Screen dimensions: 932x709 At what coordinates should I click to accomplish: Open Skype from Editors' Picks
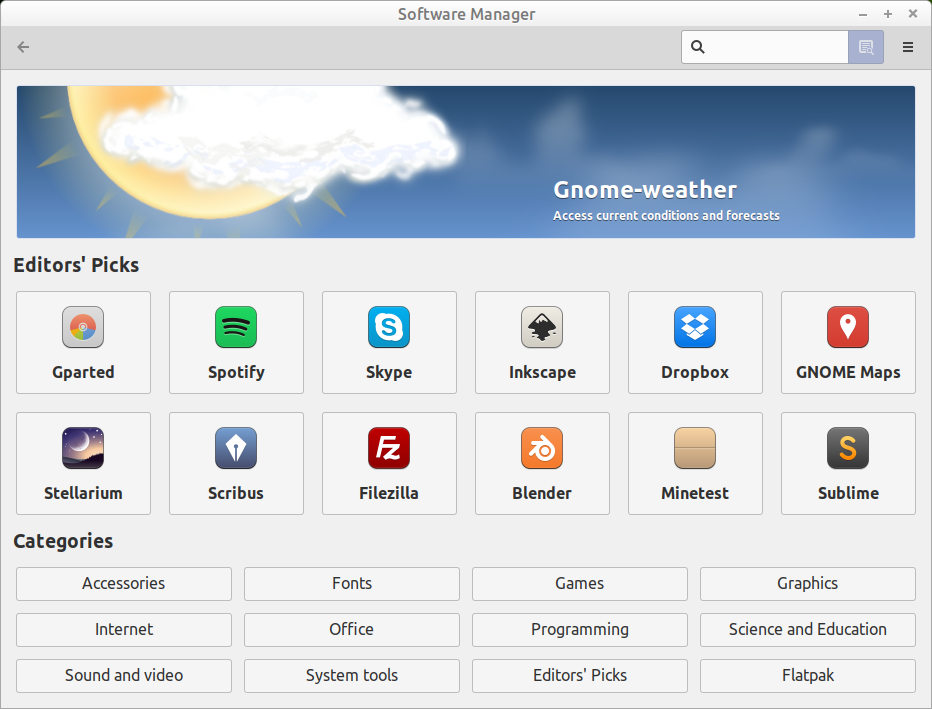[x=389, y=342]
